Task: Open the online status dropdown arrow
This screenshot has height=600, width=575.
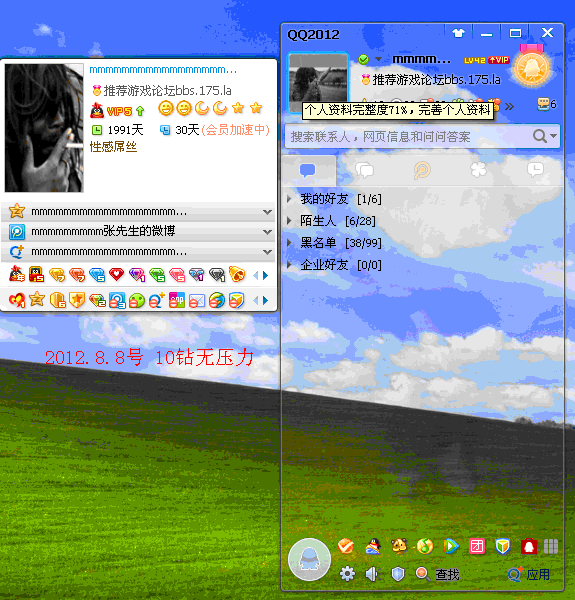Action: click(x=378, y=59)
